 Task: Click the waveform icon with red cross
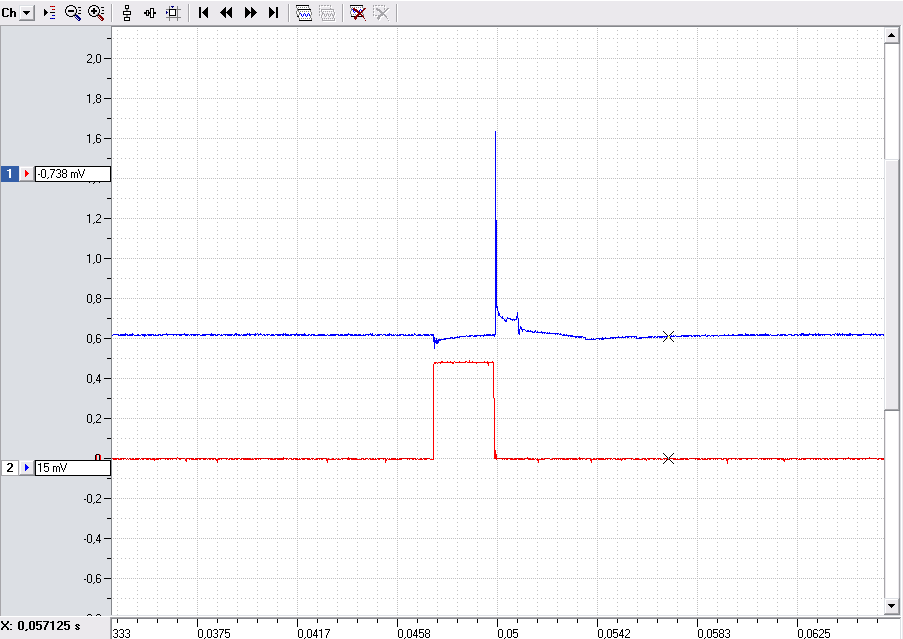358,13
